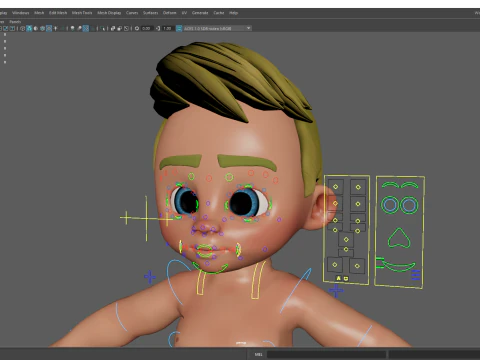Image resolution: width=480 pixels, height=360 pixels.
Task: Select right eyebrow arc control on face panel
Action: tap(410, 184)
